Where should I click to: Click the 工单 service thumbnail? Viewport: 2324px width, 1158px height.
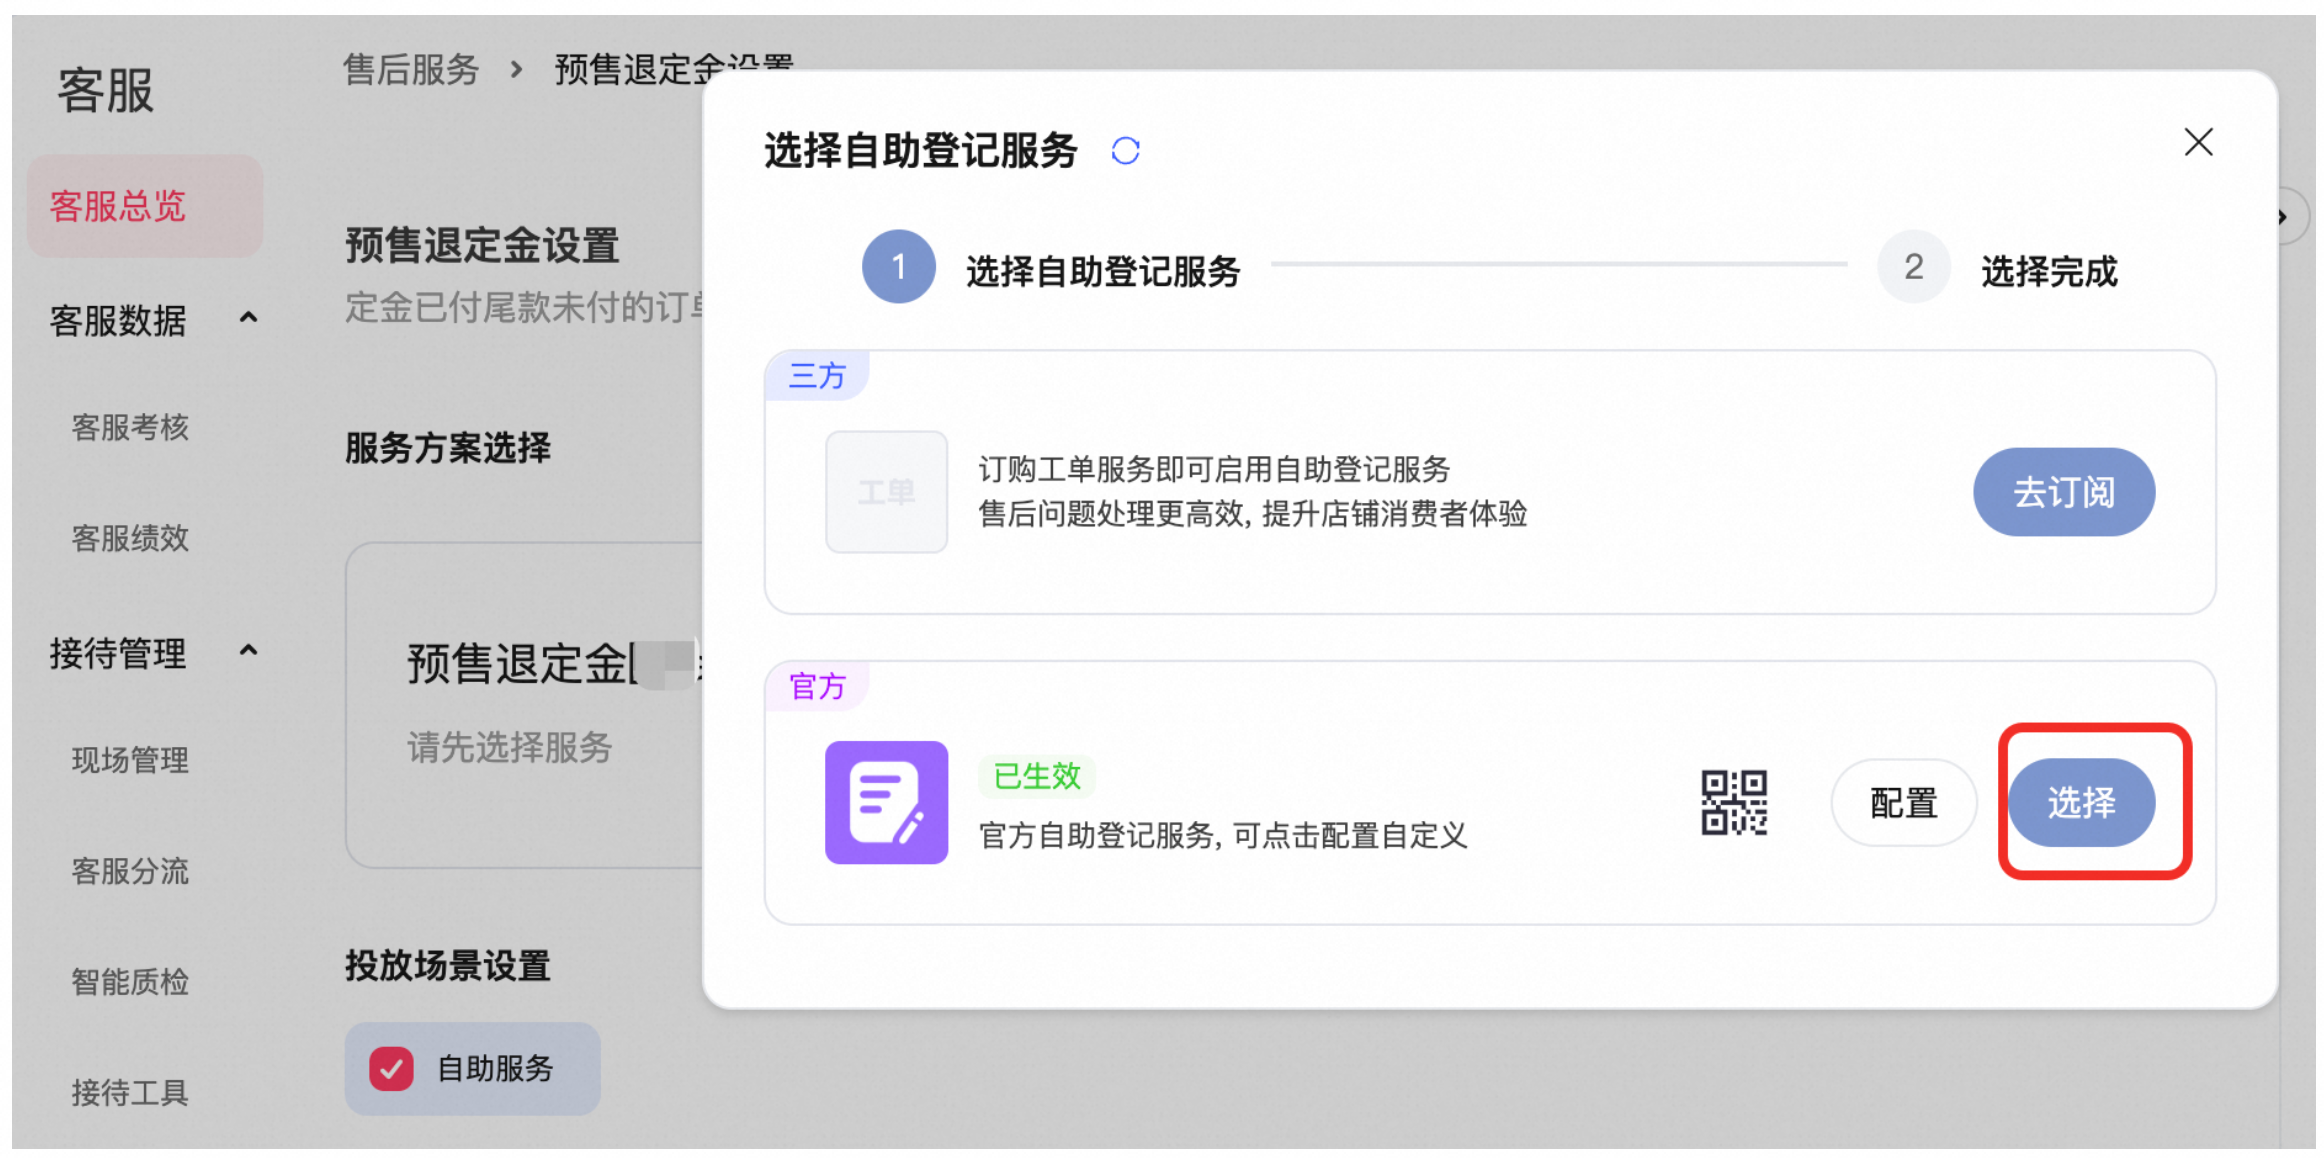[x=886, y=492]
